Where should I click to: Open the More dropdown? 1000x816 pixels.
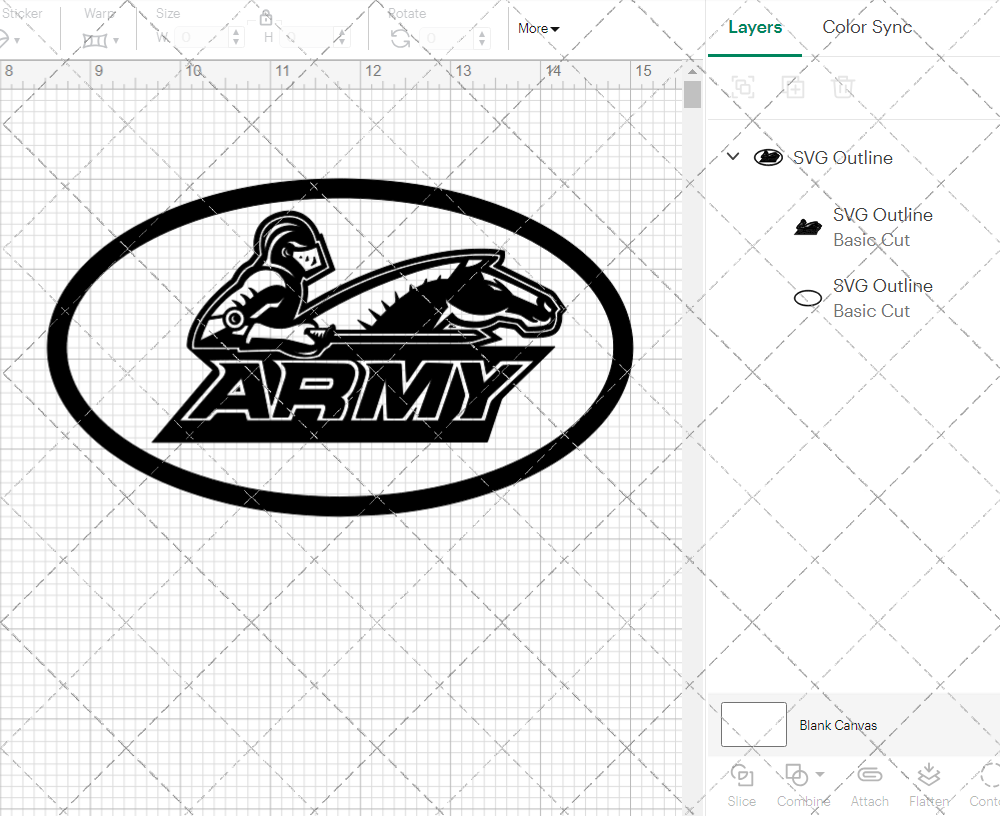click(x=537, y=28)
